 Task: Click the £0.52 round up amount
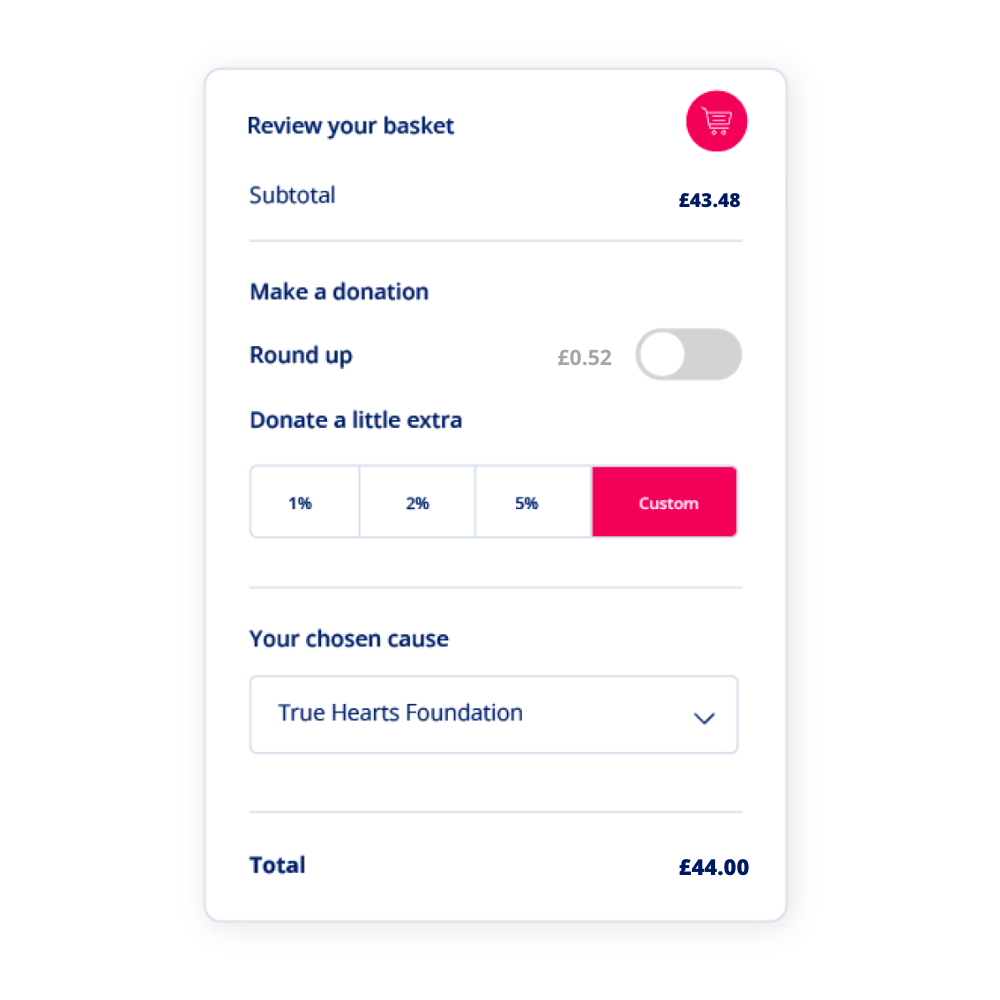click(x=584, y=357)
